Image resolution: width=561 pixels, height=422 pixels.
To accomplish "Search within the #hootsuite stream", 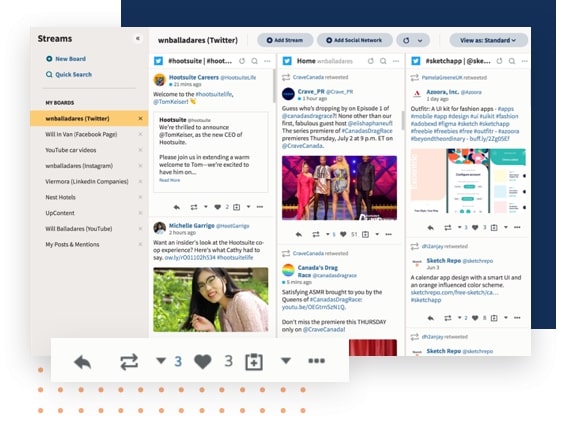I will pyautogui.click(x=254, y=61).
